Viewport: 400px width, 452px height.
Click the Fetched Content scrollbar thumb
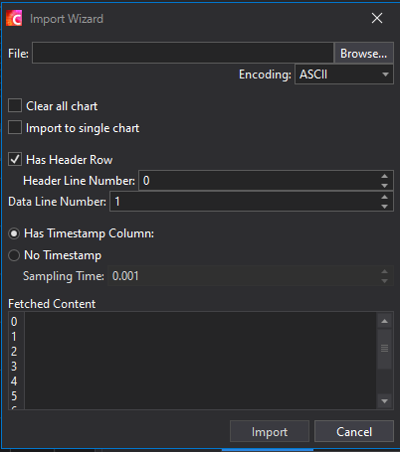pos(384,349)
